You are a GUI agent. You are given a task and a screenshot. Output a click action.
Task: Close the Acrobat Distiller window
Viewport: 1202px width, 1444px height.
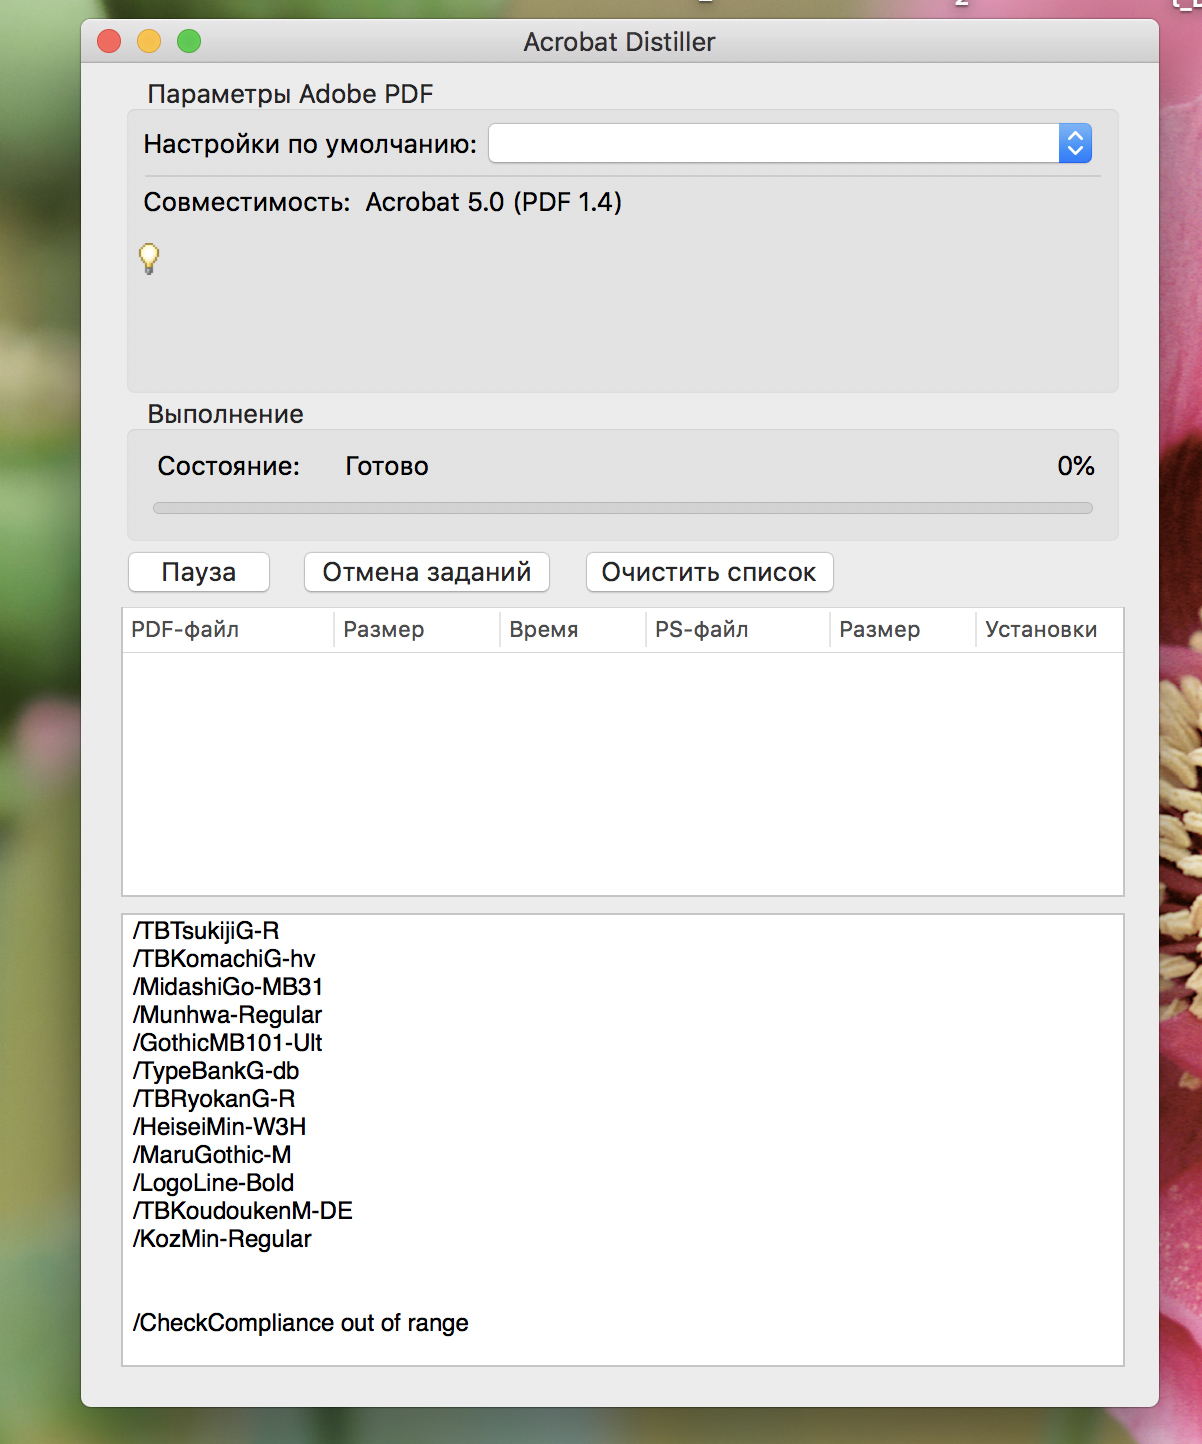tap(109, 41)
